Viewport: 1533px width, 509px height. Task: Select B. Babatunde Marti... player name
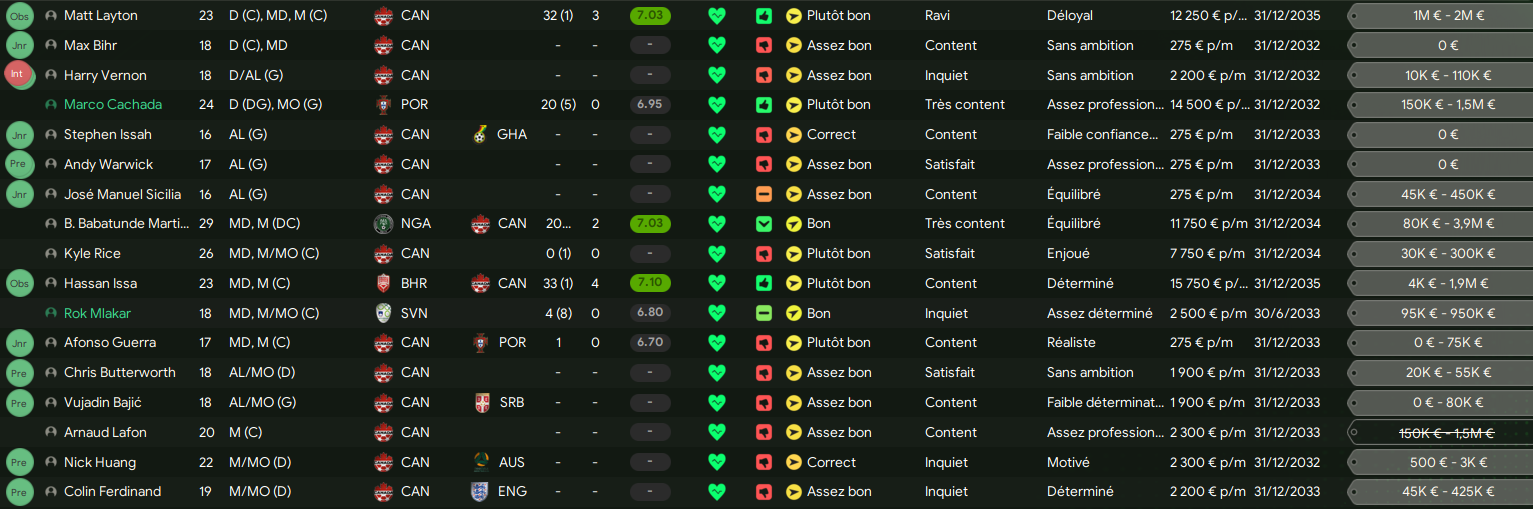126,223
